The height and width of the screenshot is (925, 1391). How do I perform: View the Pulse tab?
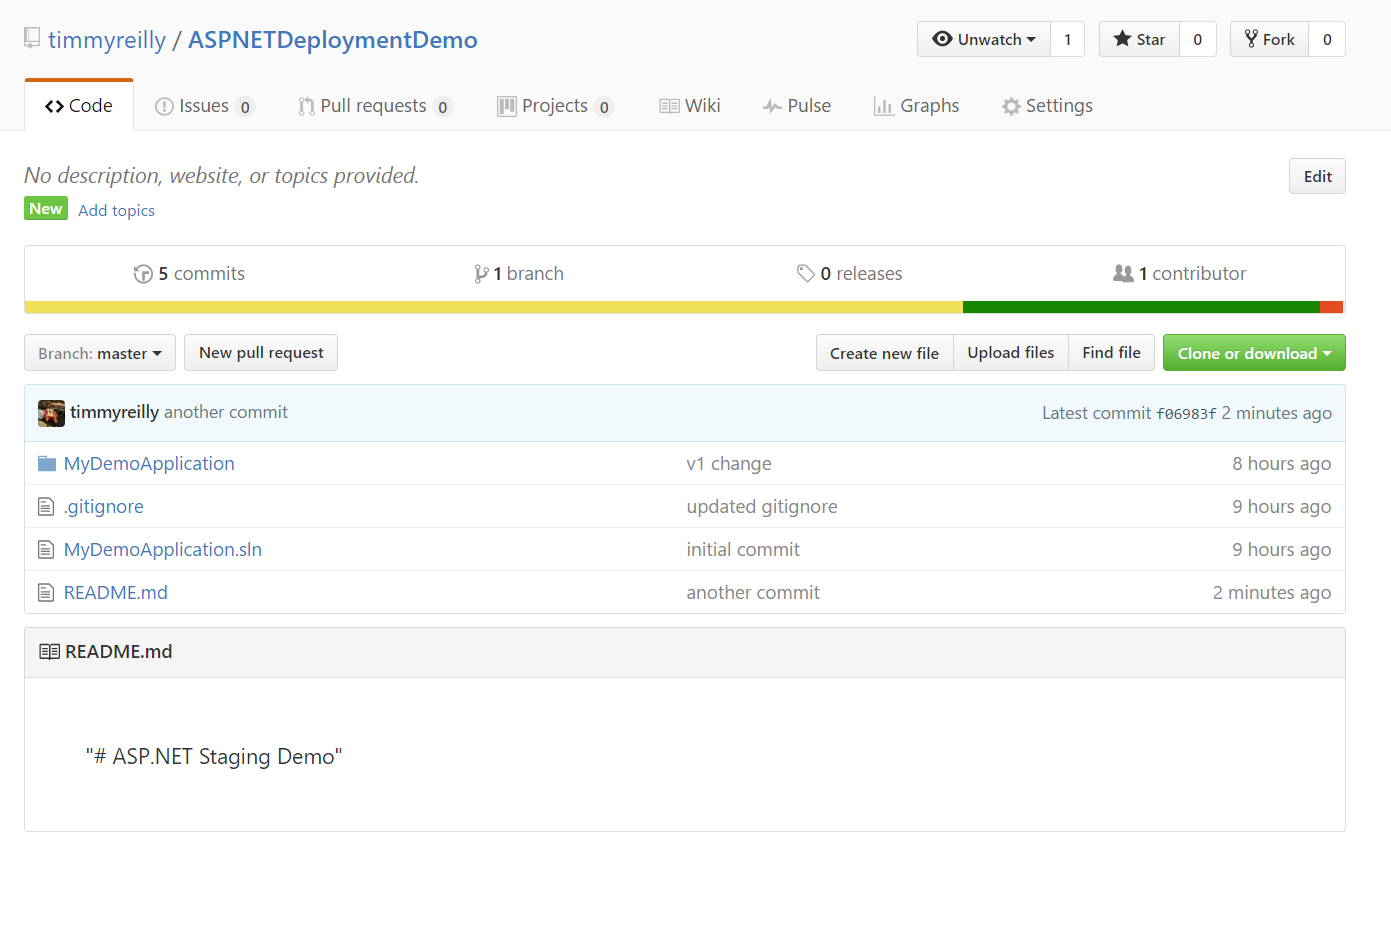[x=797, y=106]
